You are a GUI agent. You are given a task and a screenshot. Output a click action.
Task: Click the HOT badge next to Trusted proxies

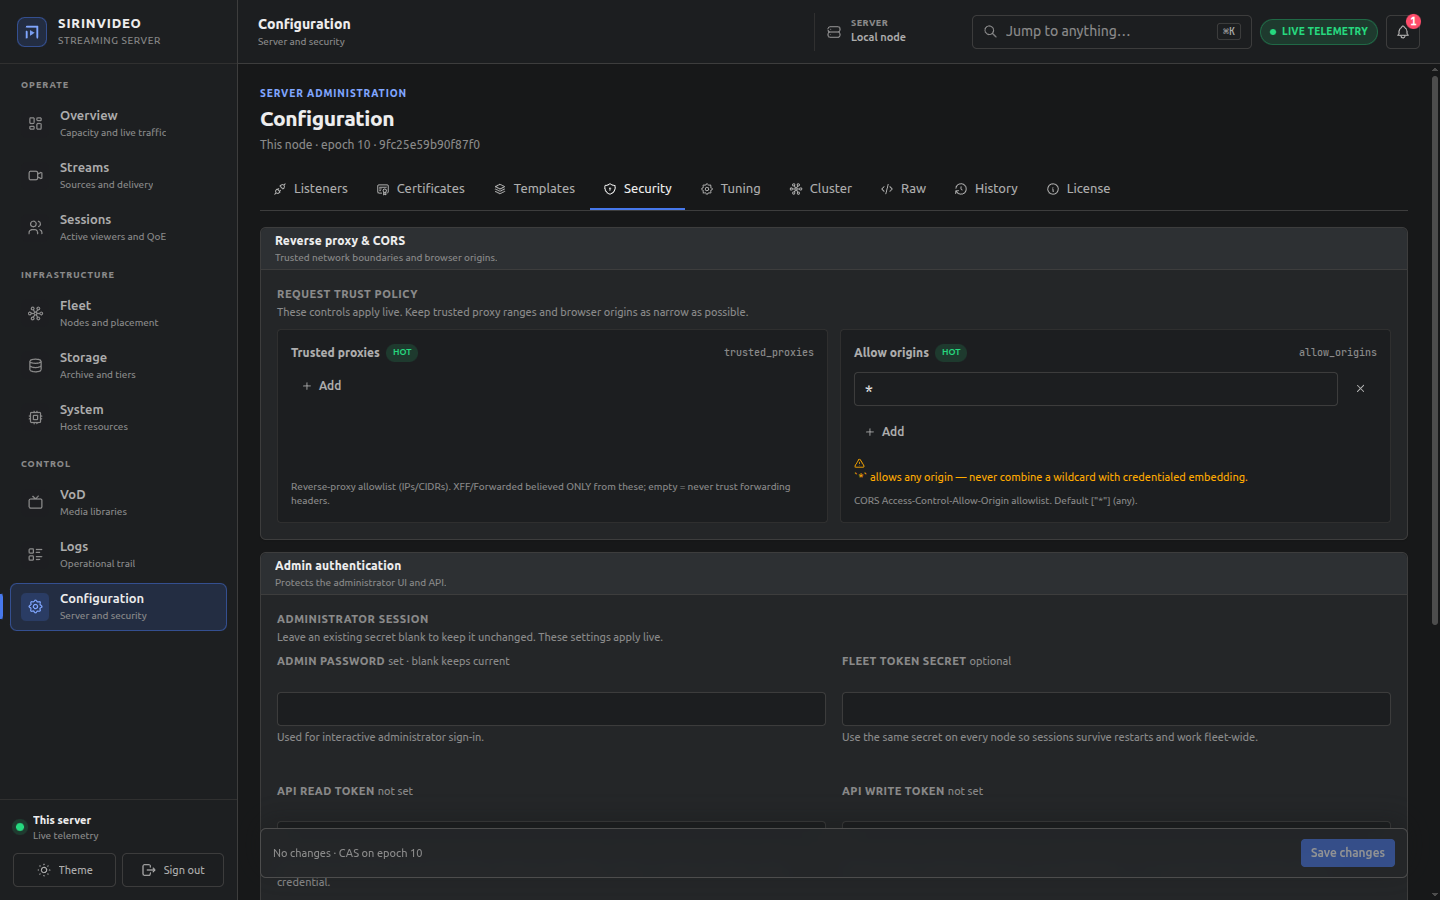pos(402,353)
